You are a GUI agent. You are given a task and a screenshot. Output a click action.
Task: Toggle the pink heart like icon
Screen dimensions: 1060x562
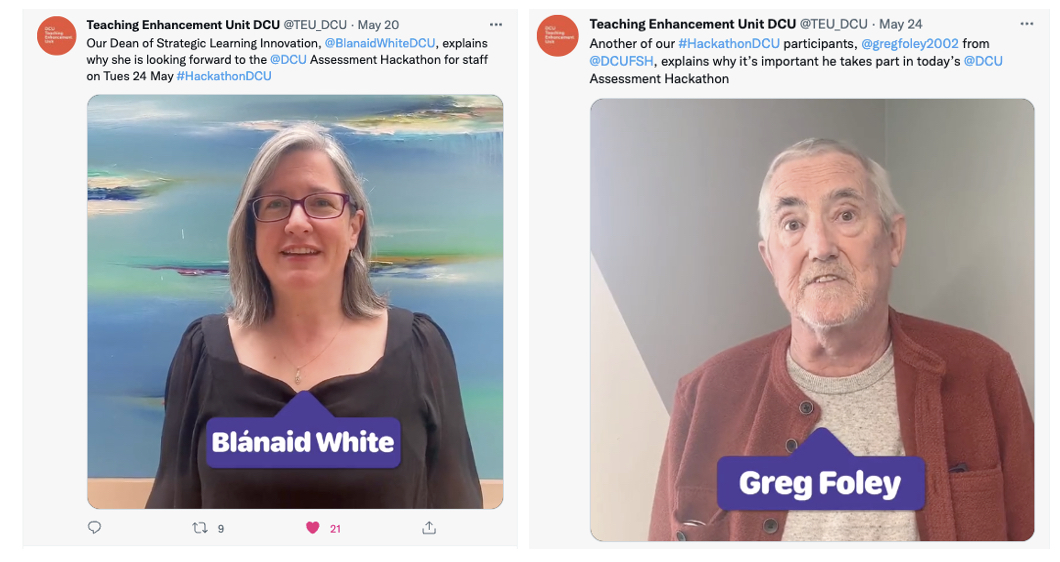312,528
